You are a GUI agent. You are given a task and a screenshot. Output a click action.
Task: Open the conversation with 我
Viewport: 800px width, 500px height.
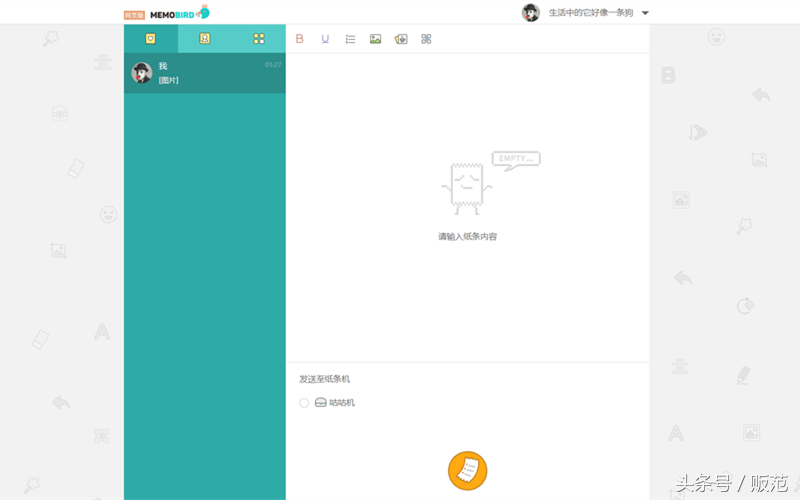[x=205, y=73]
